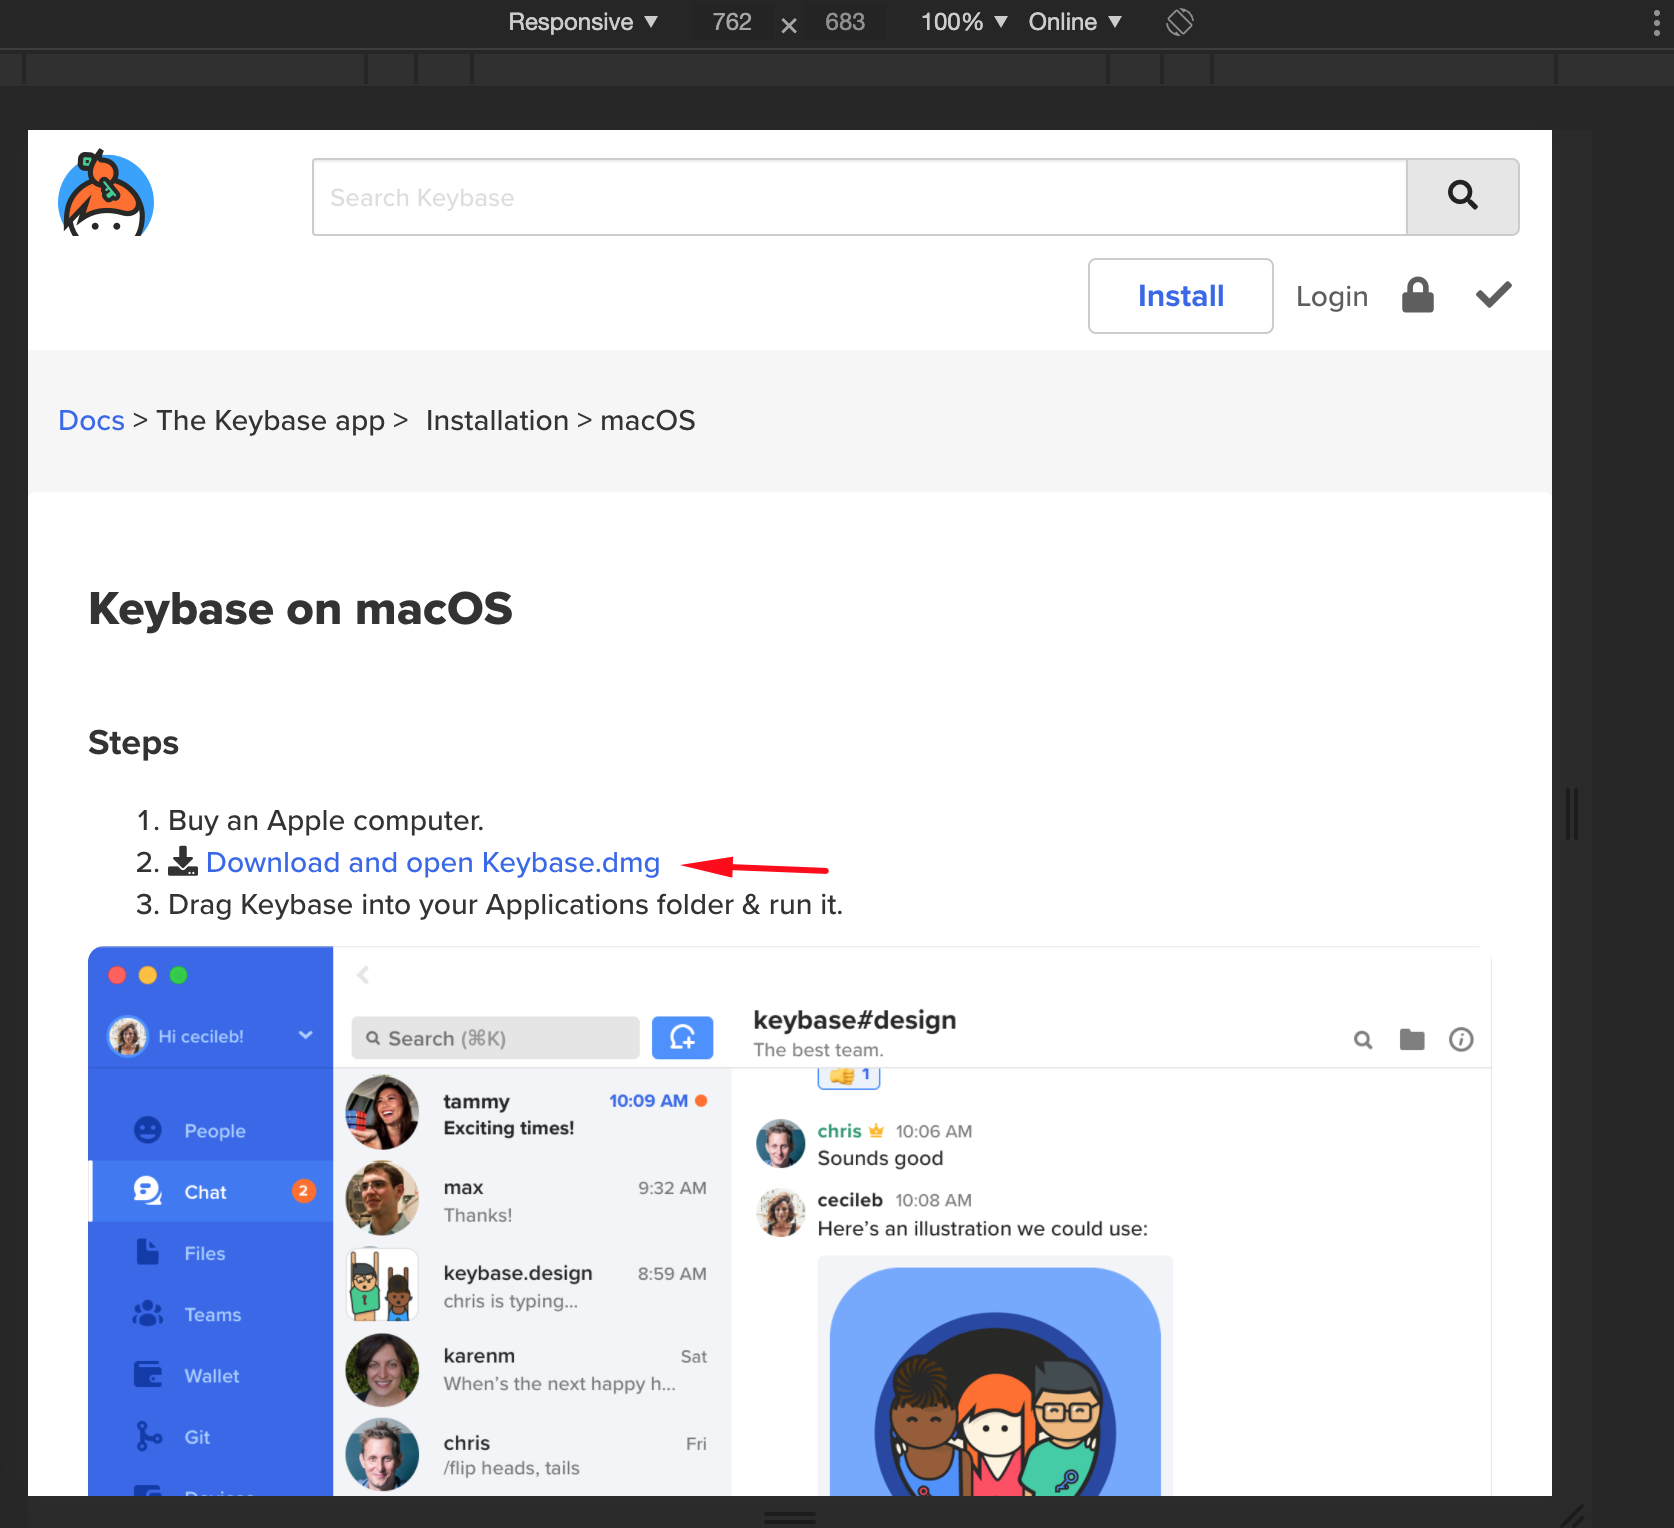The width and height of the screenshot is (1674, 1528).
Task: Click the thumbs-up reaction with count 1
Action: pos(849,1077)
